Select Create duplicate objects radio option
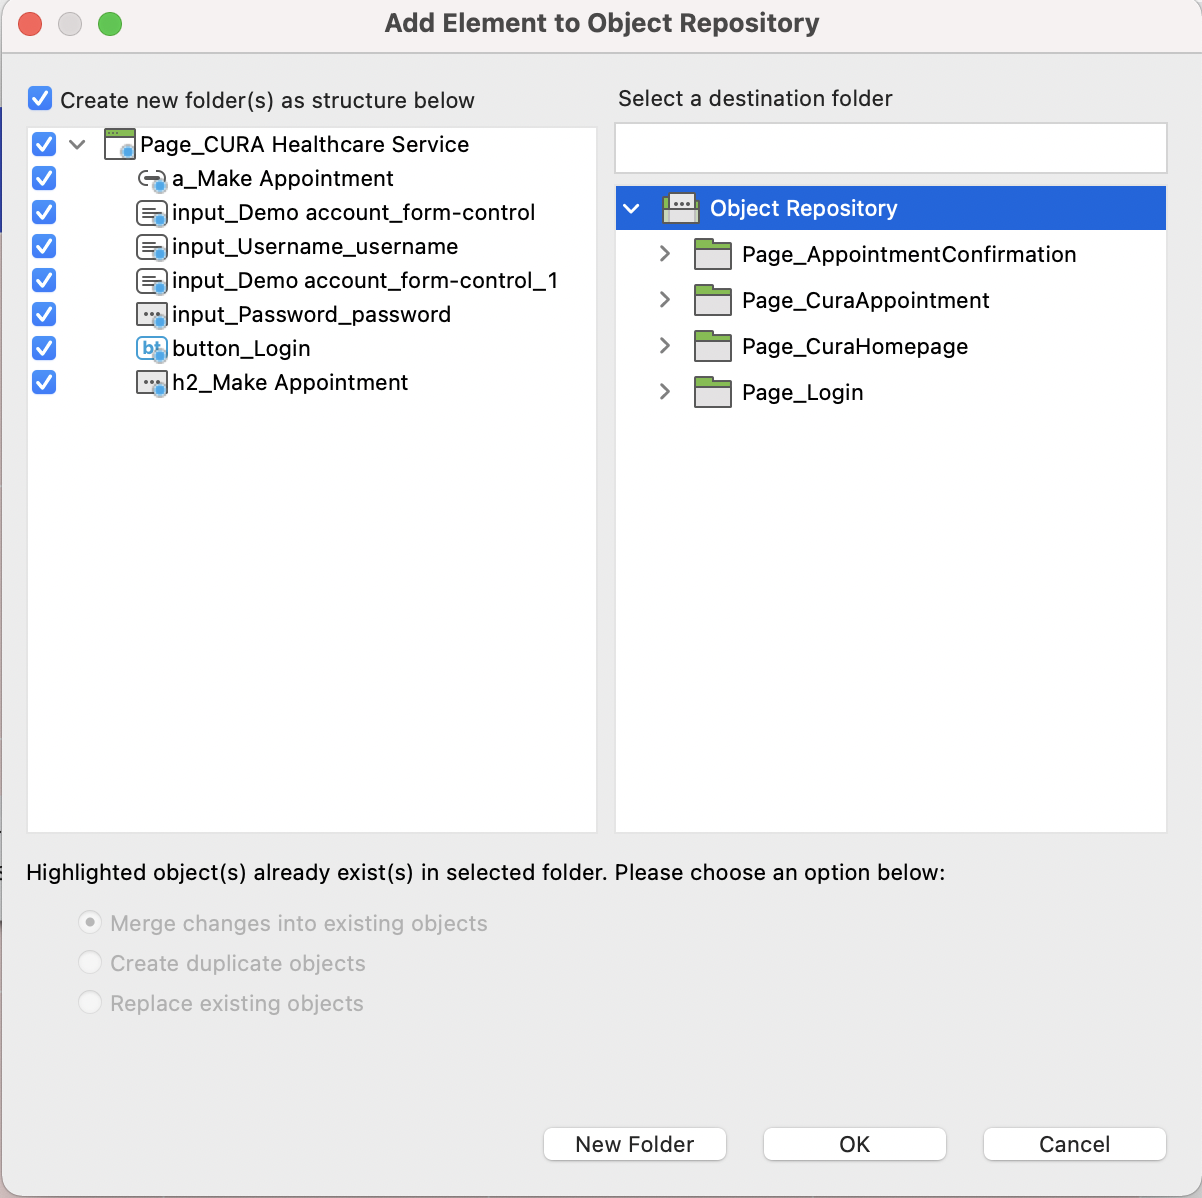1202x1198 pixels. point(90,963)
